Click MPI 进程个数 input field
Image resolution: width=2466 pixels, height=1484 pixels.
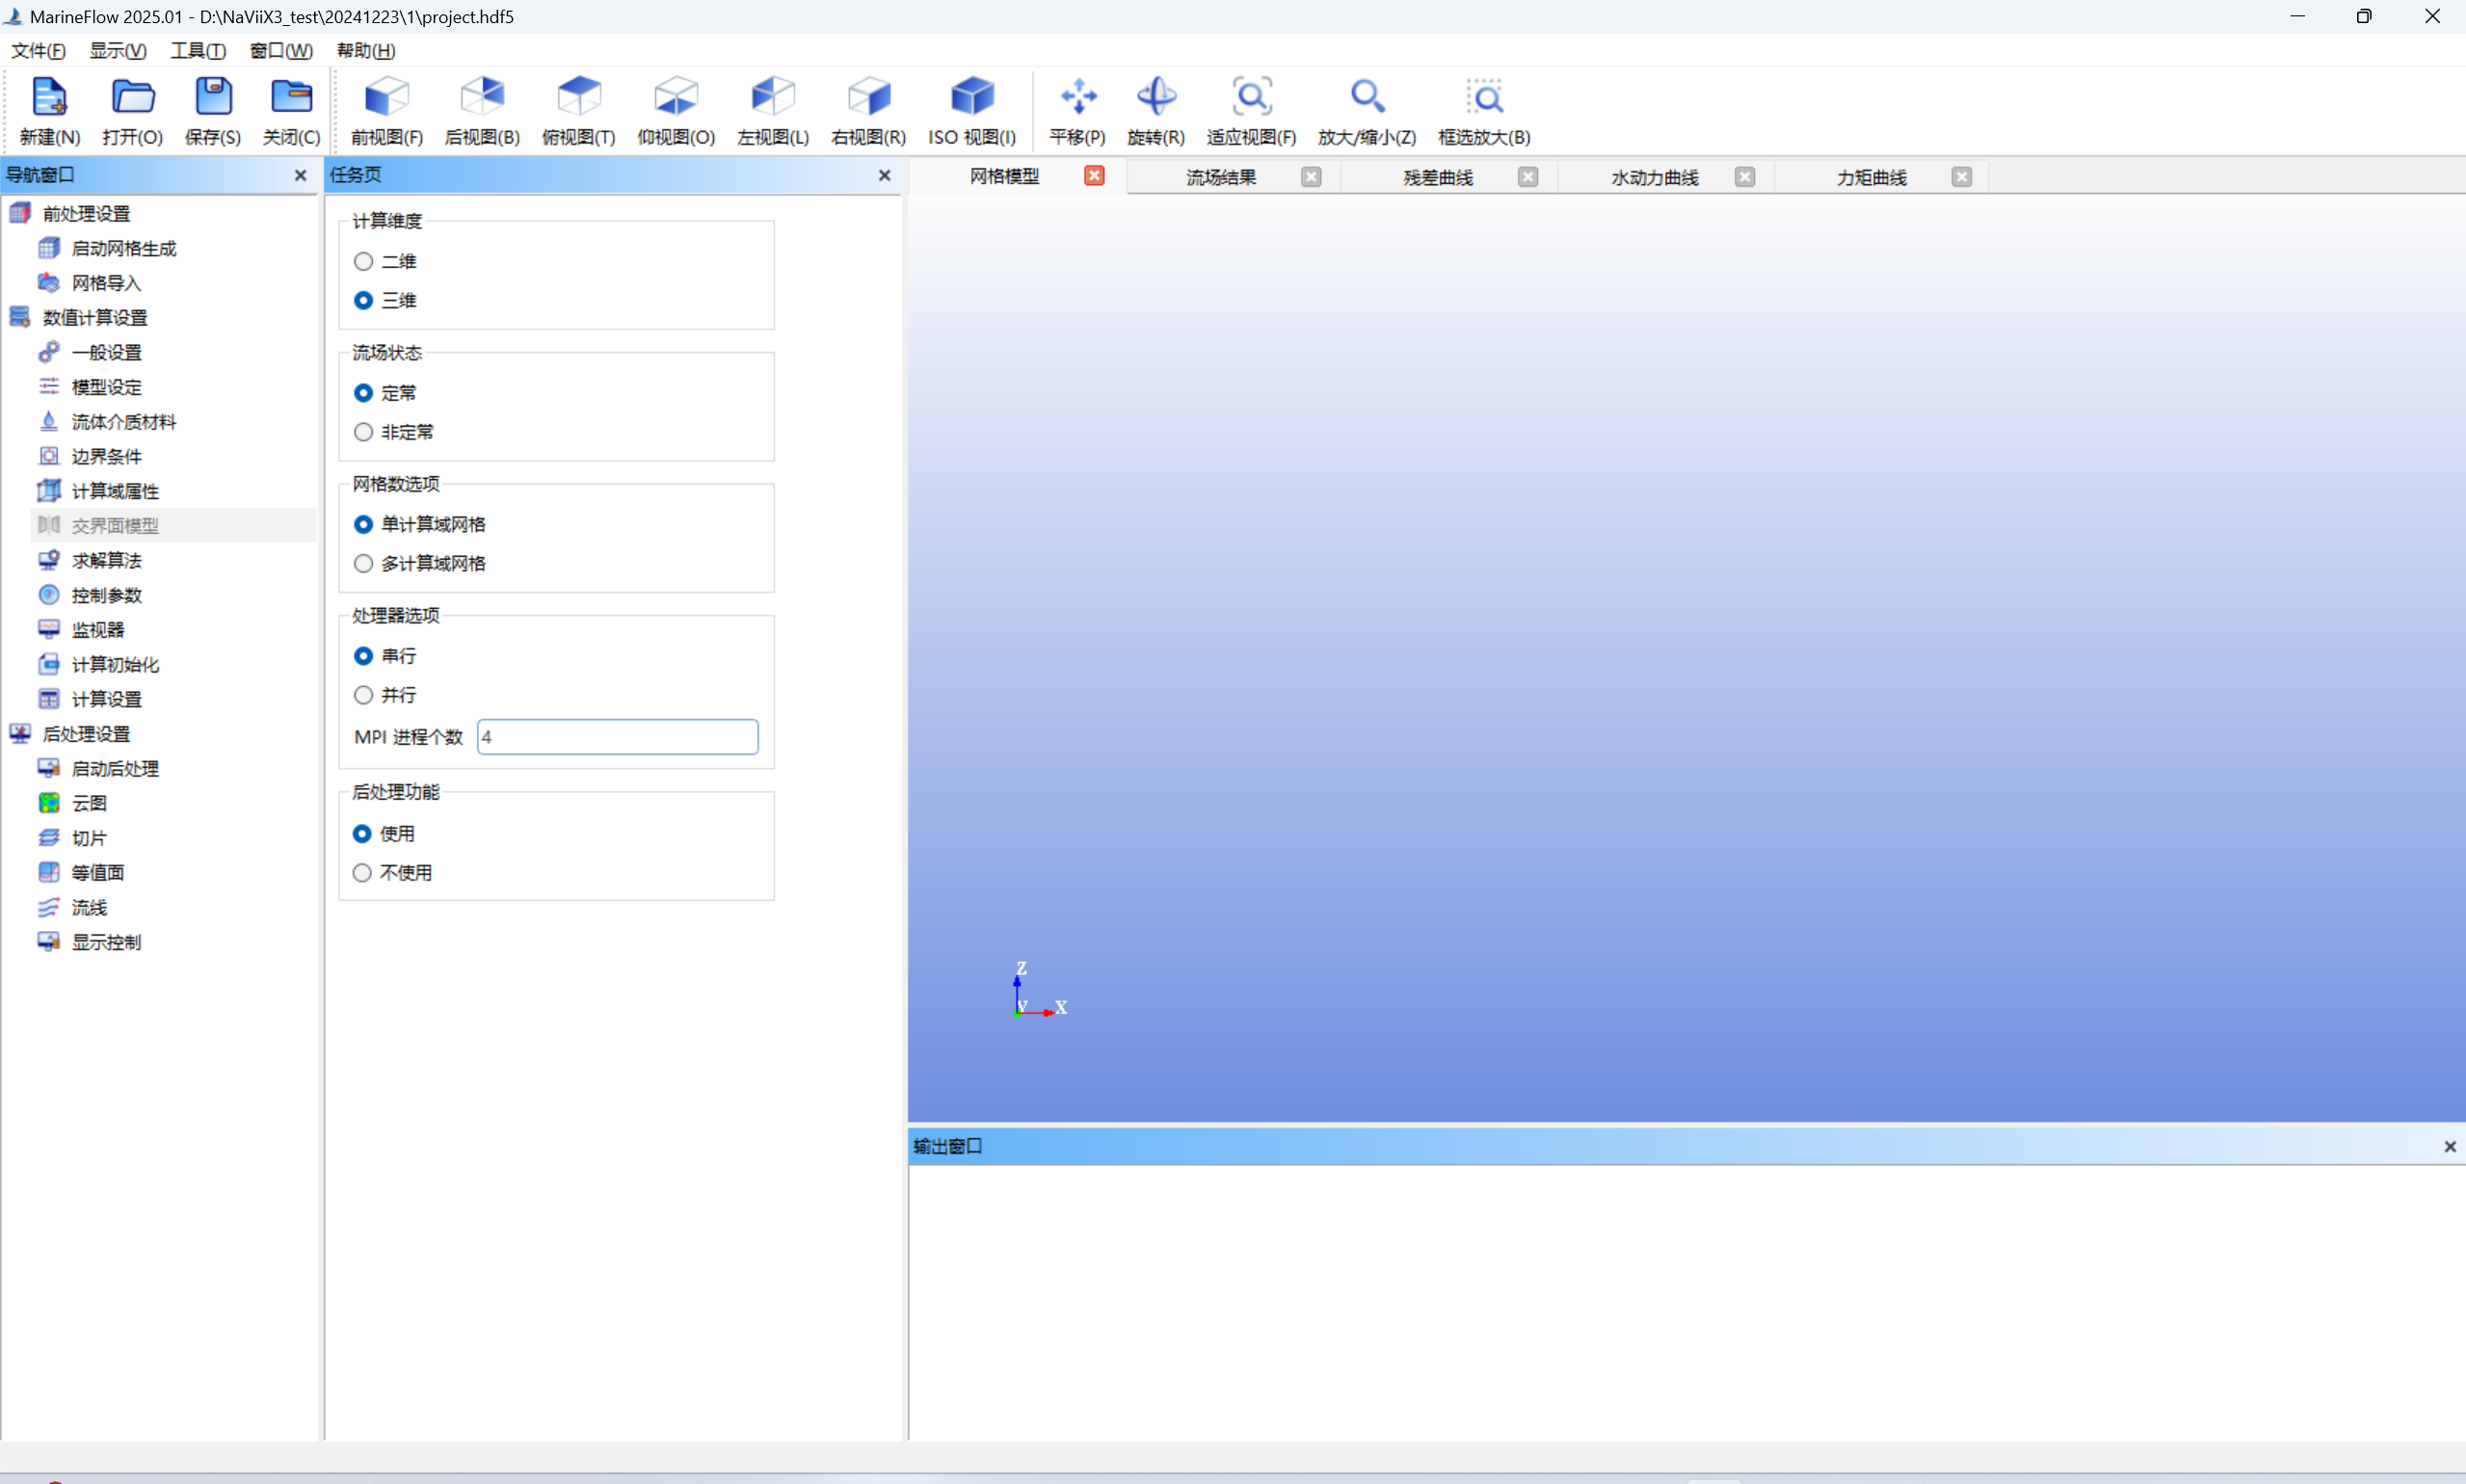tap(615, 736)
